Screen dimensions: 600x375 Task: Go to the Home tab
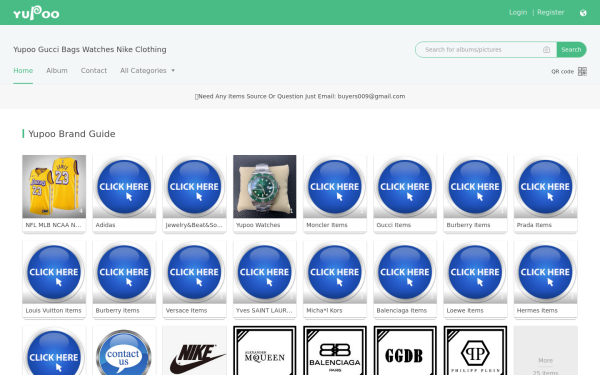tap(23, 71)
